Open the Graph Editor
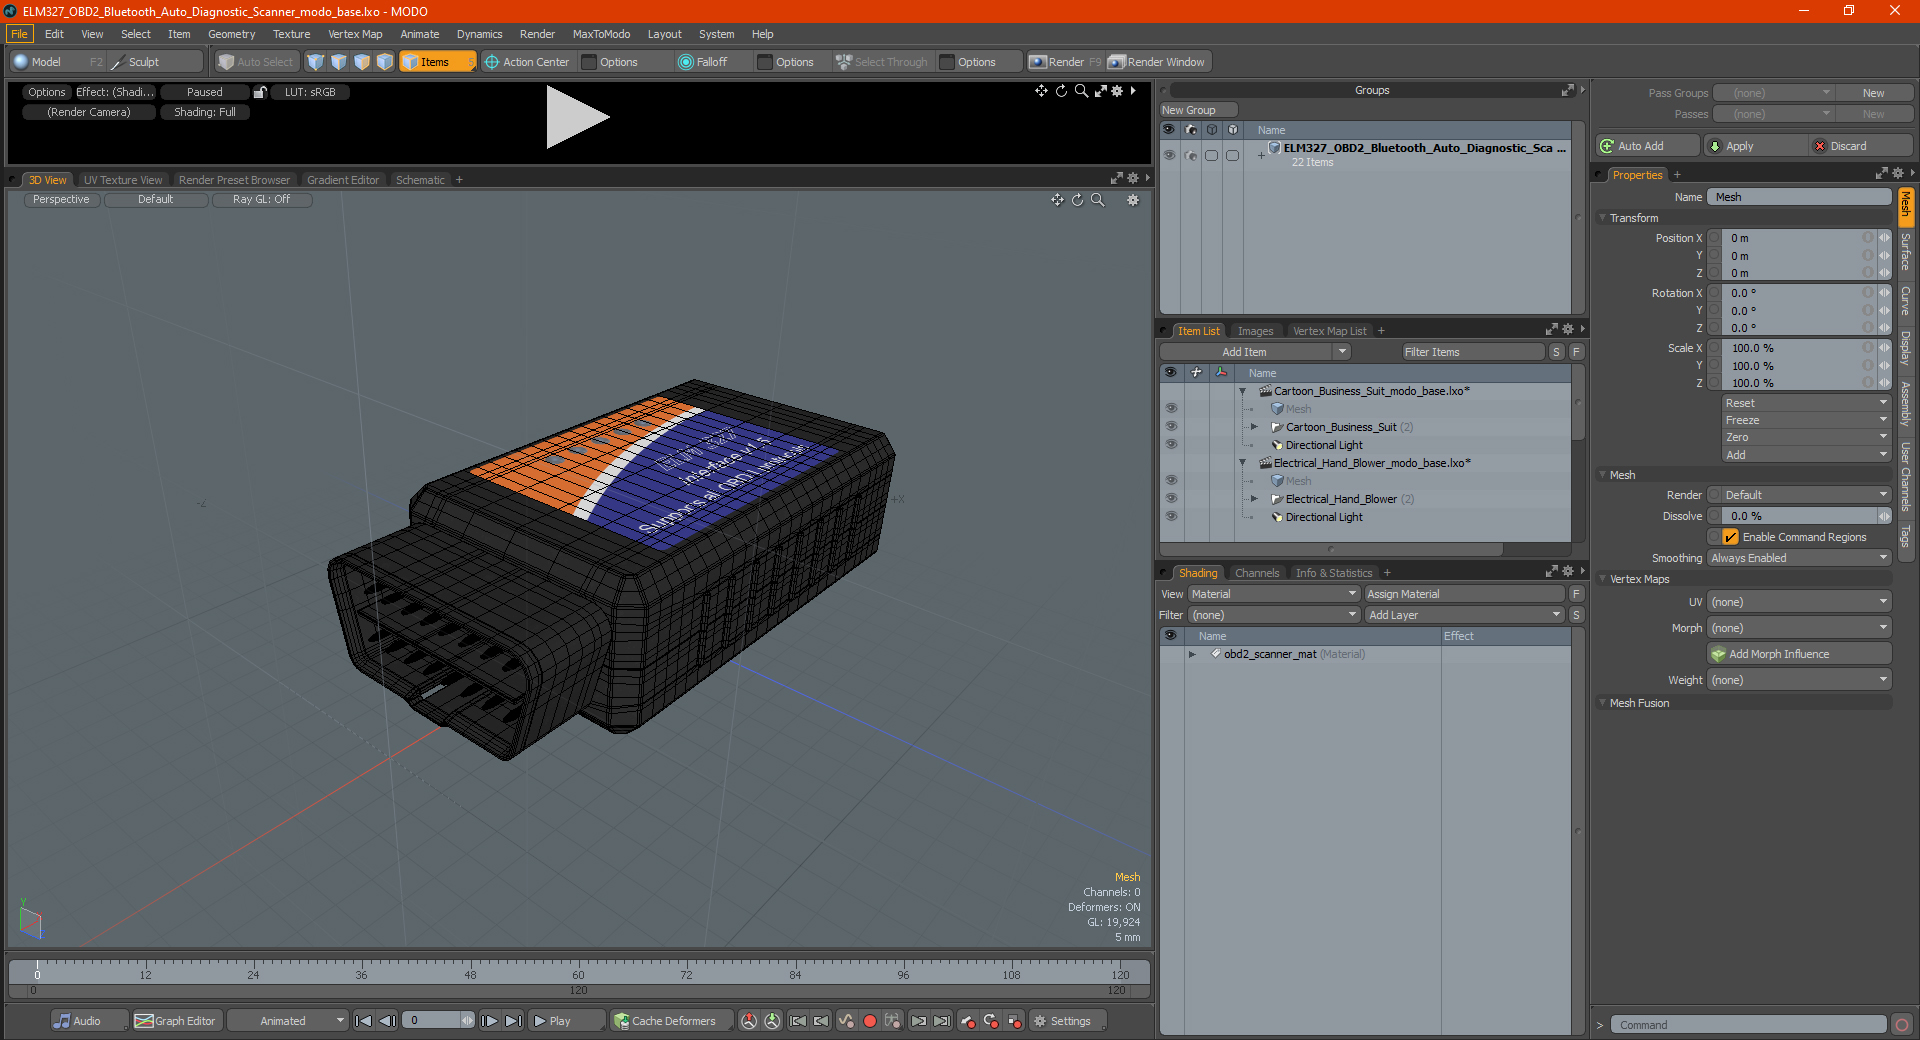 pos(176,1021)
